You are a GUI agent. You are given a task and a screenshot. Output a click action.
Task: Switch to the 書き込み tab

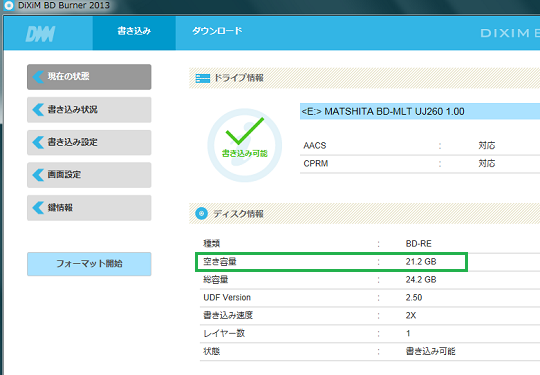[134, 33]
